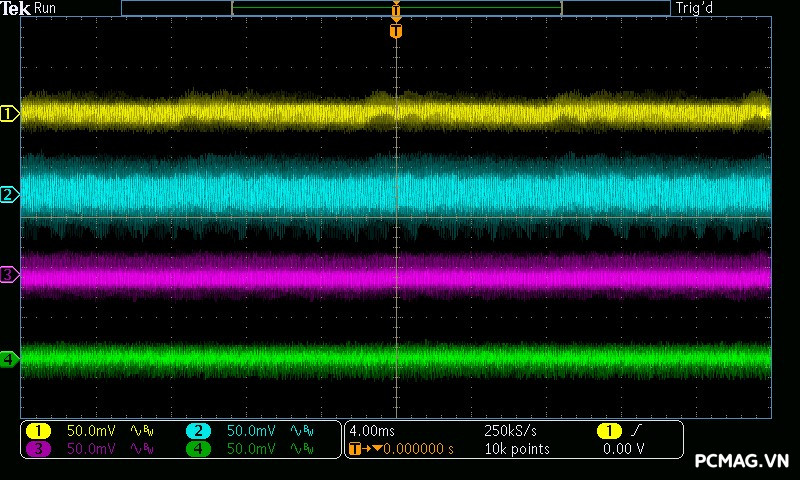The width and height of the screenshot is (800, 480).
Task: Click the cyan channel 2 ground marker
Action: [x=9, y=194]
